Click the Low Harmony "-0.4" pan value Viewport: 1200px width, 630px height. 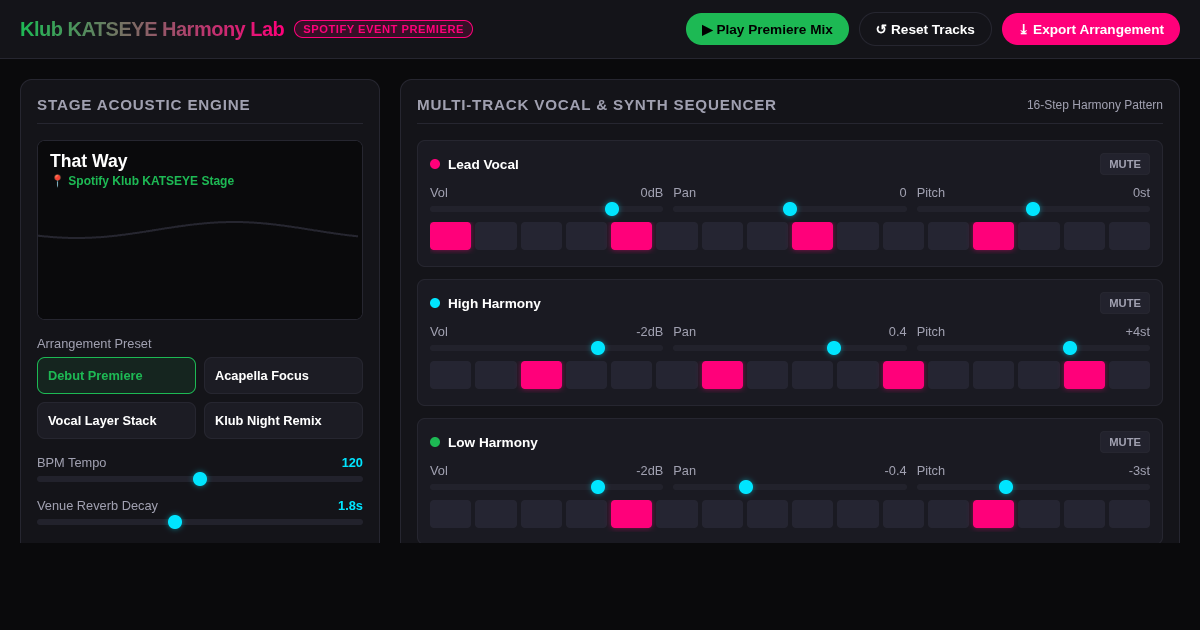coord(896,470)
